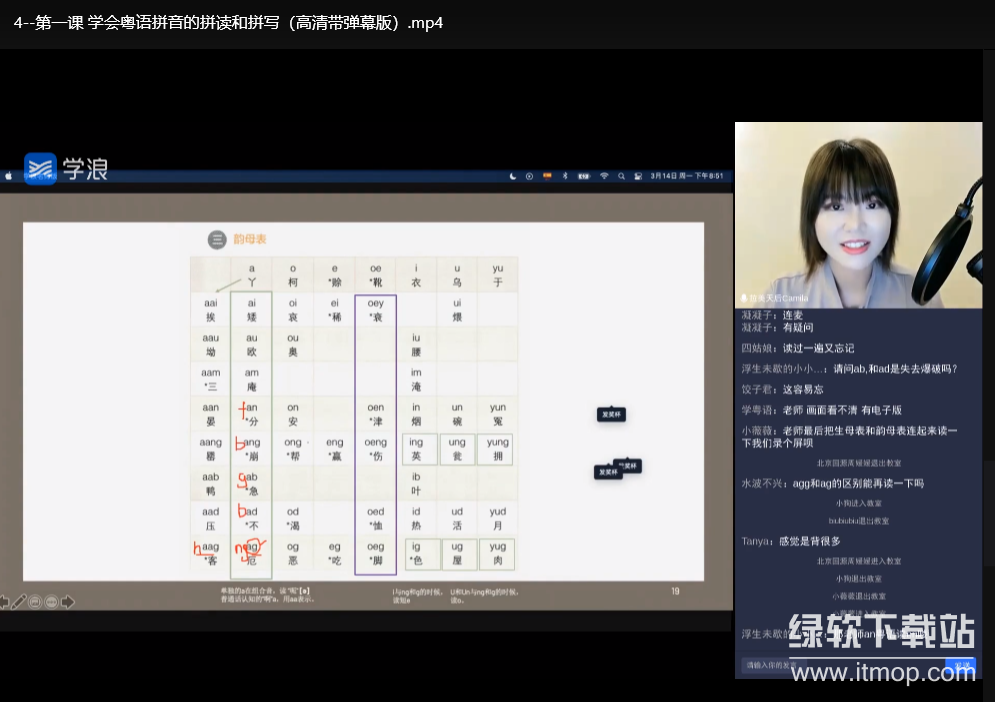
Task: Click the chat message input field
Action: (840, 665)
